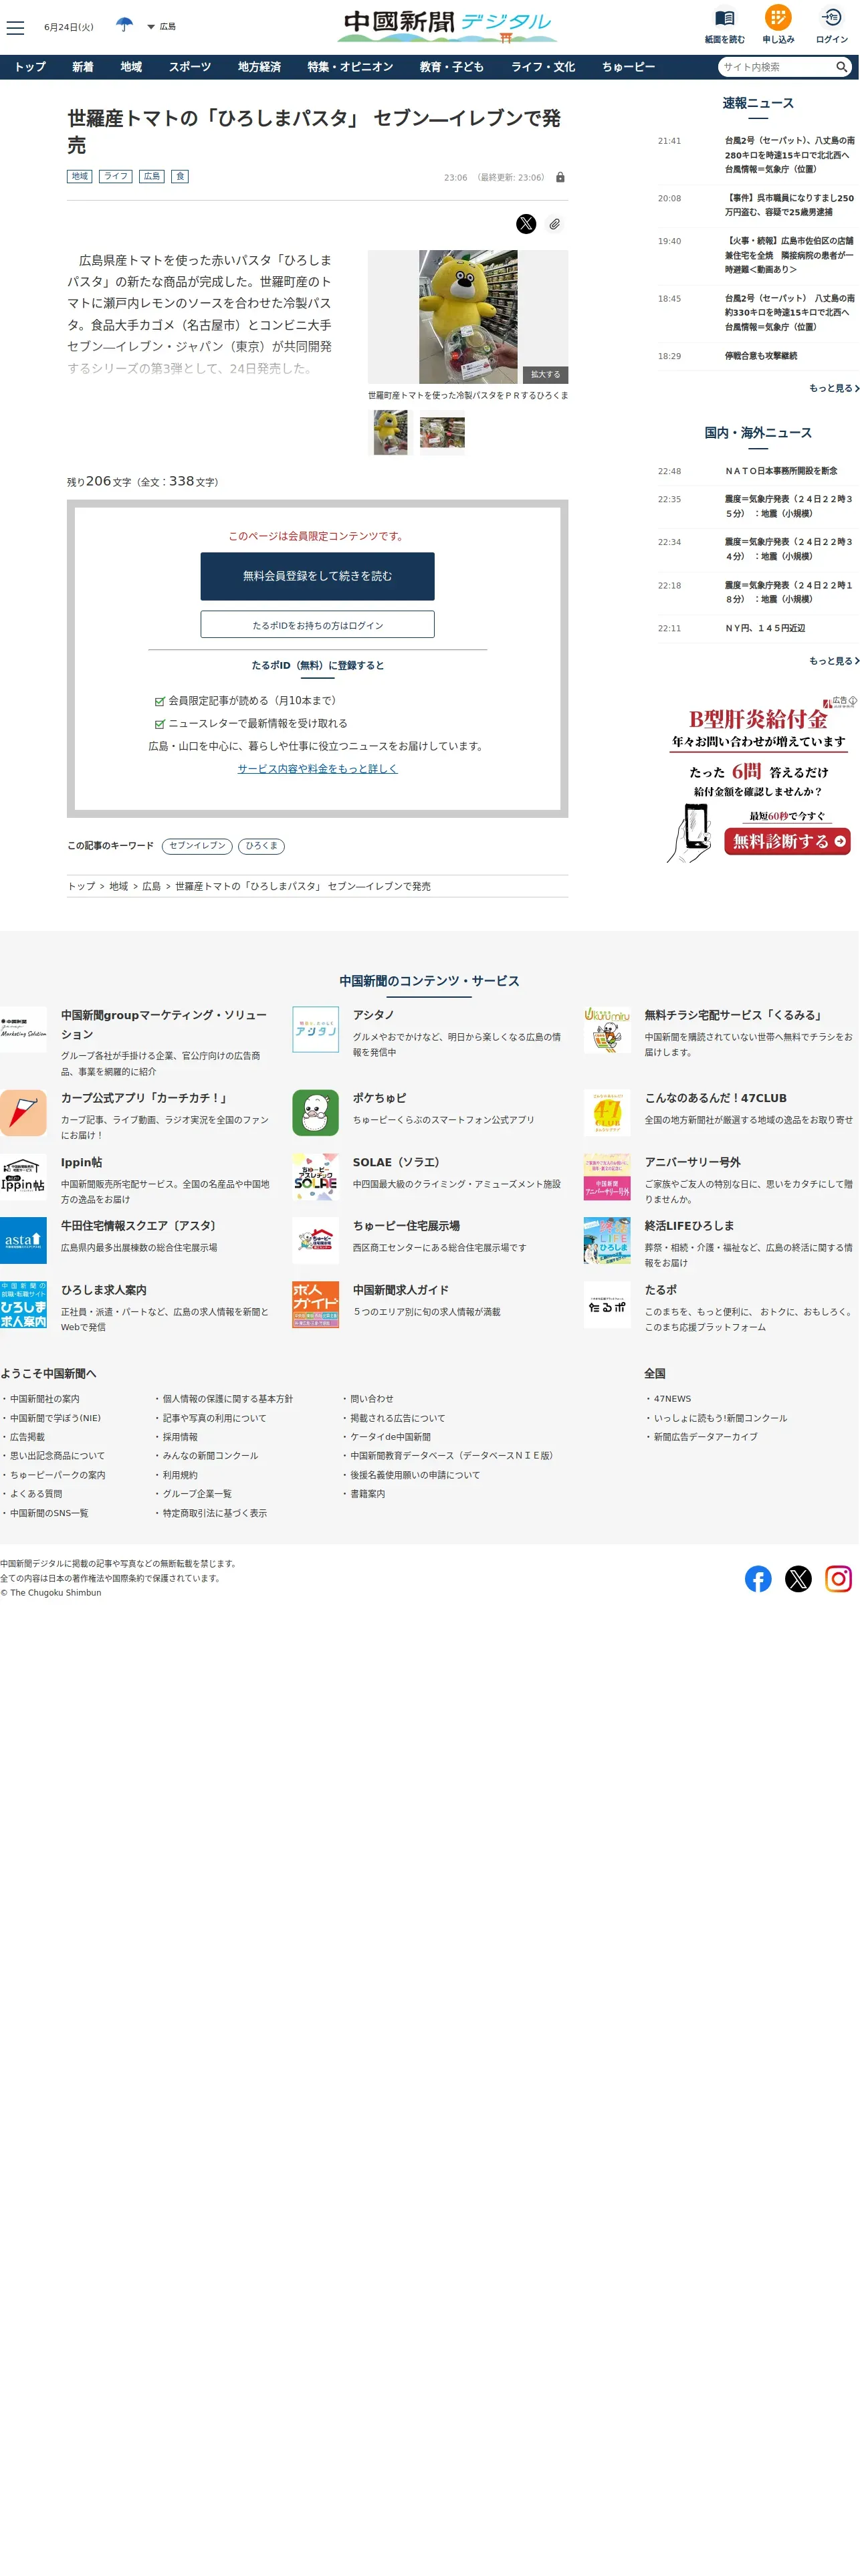
Task: Click the X footer icon
Action: click(798, 1579)
